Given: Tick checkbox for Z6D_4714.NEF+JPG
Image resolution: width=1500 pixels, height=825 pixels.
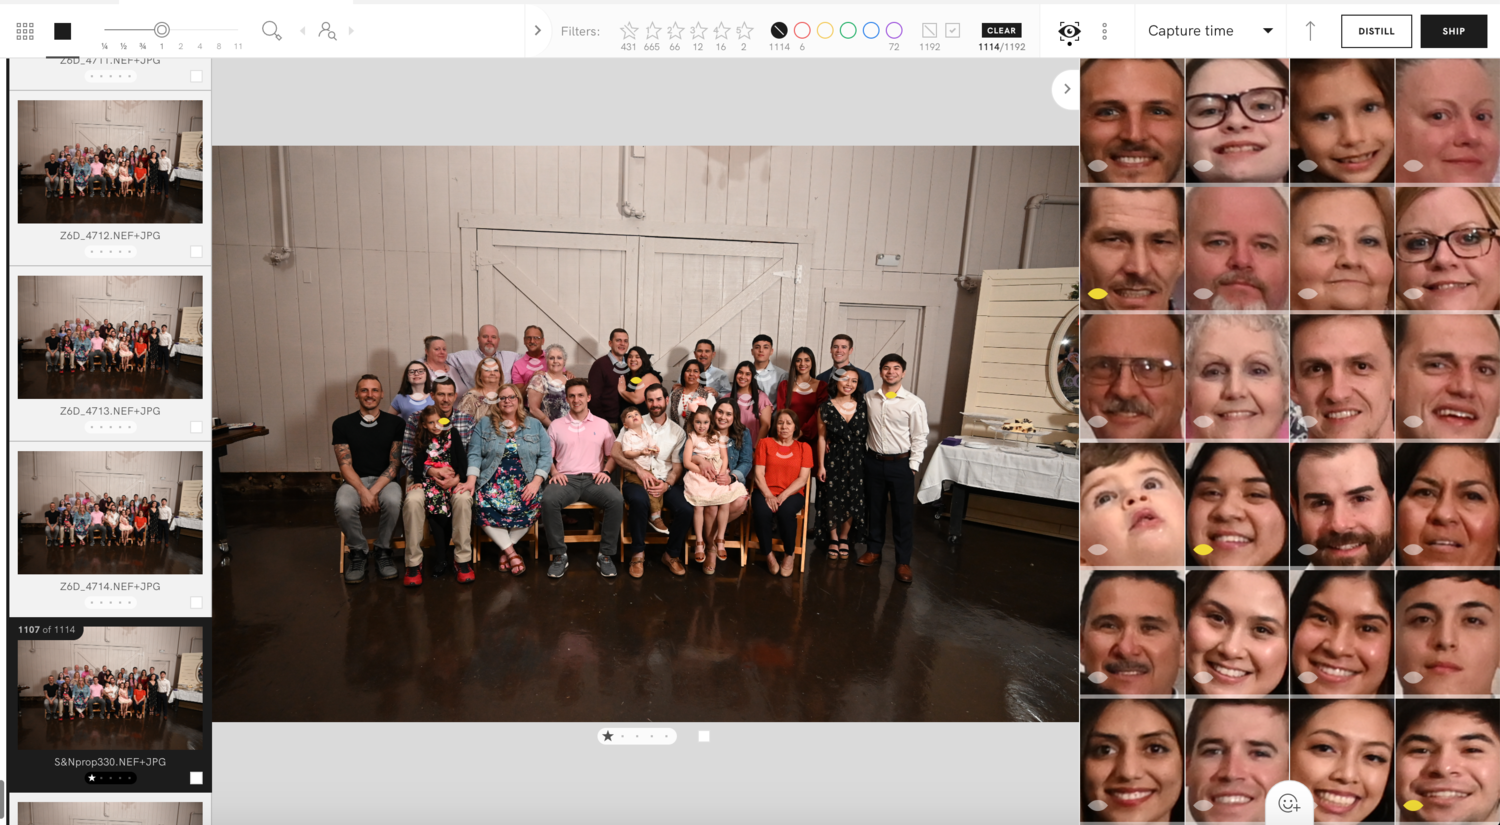Looking at the screenshot, I should (196, 603).
